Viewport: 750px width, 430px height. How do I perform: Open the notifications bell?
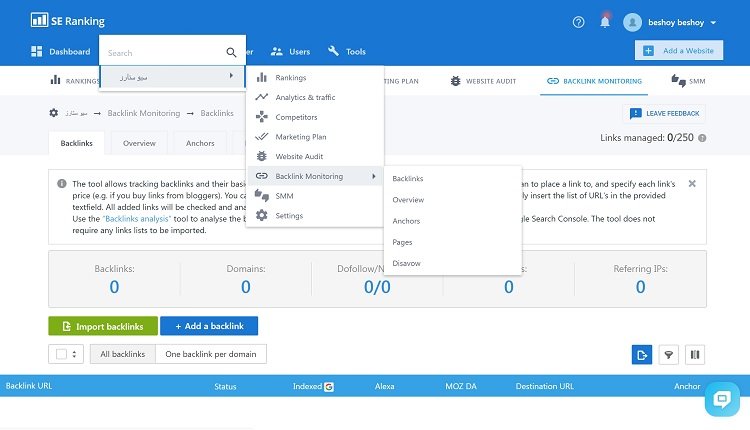(604, 21)
